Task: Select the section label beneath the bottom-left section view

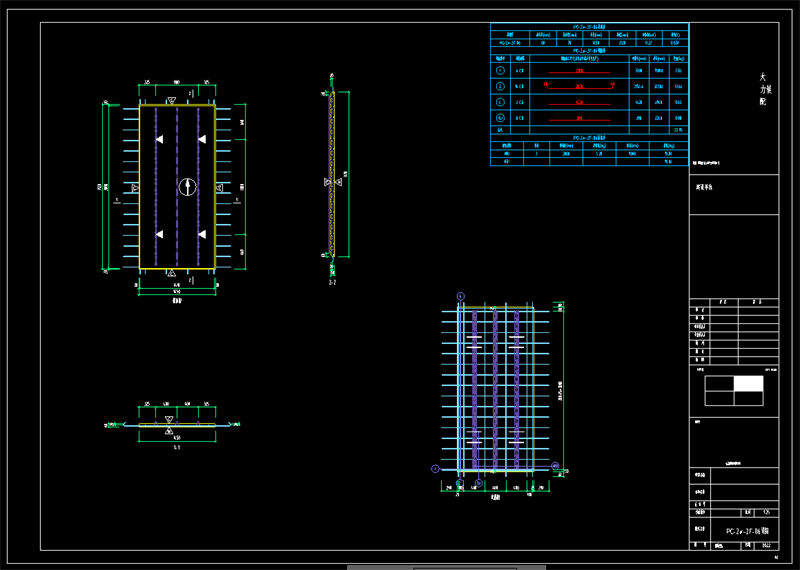Action: 177,448
